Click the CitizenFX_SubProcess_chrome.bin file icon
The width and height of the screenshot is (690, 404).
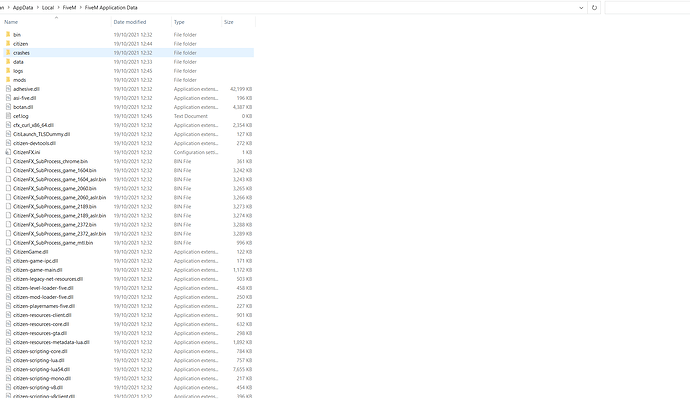tap(8, 161)
